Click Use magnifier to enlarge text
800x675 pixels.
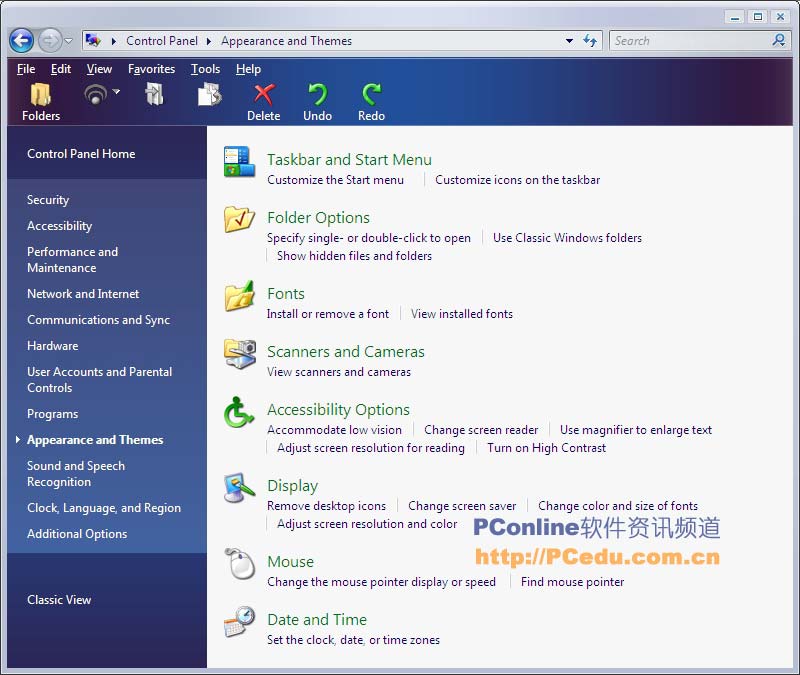click(x=636, y=430)
